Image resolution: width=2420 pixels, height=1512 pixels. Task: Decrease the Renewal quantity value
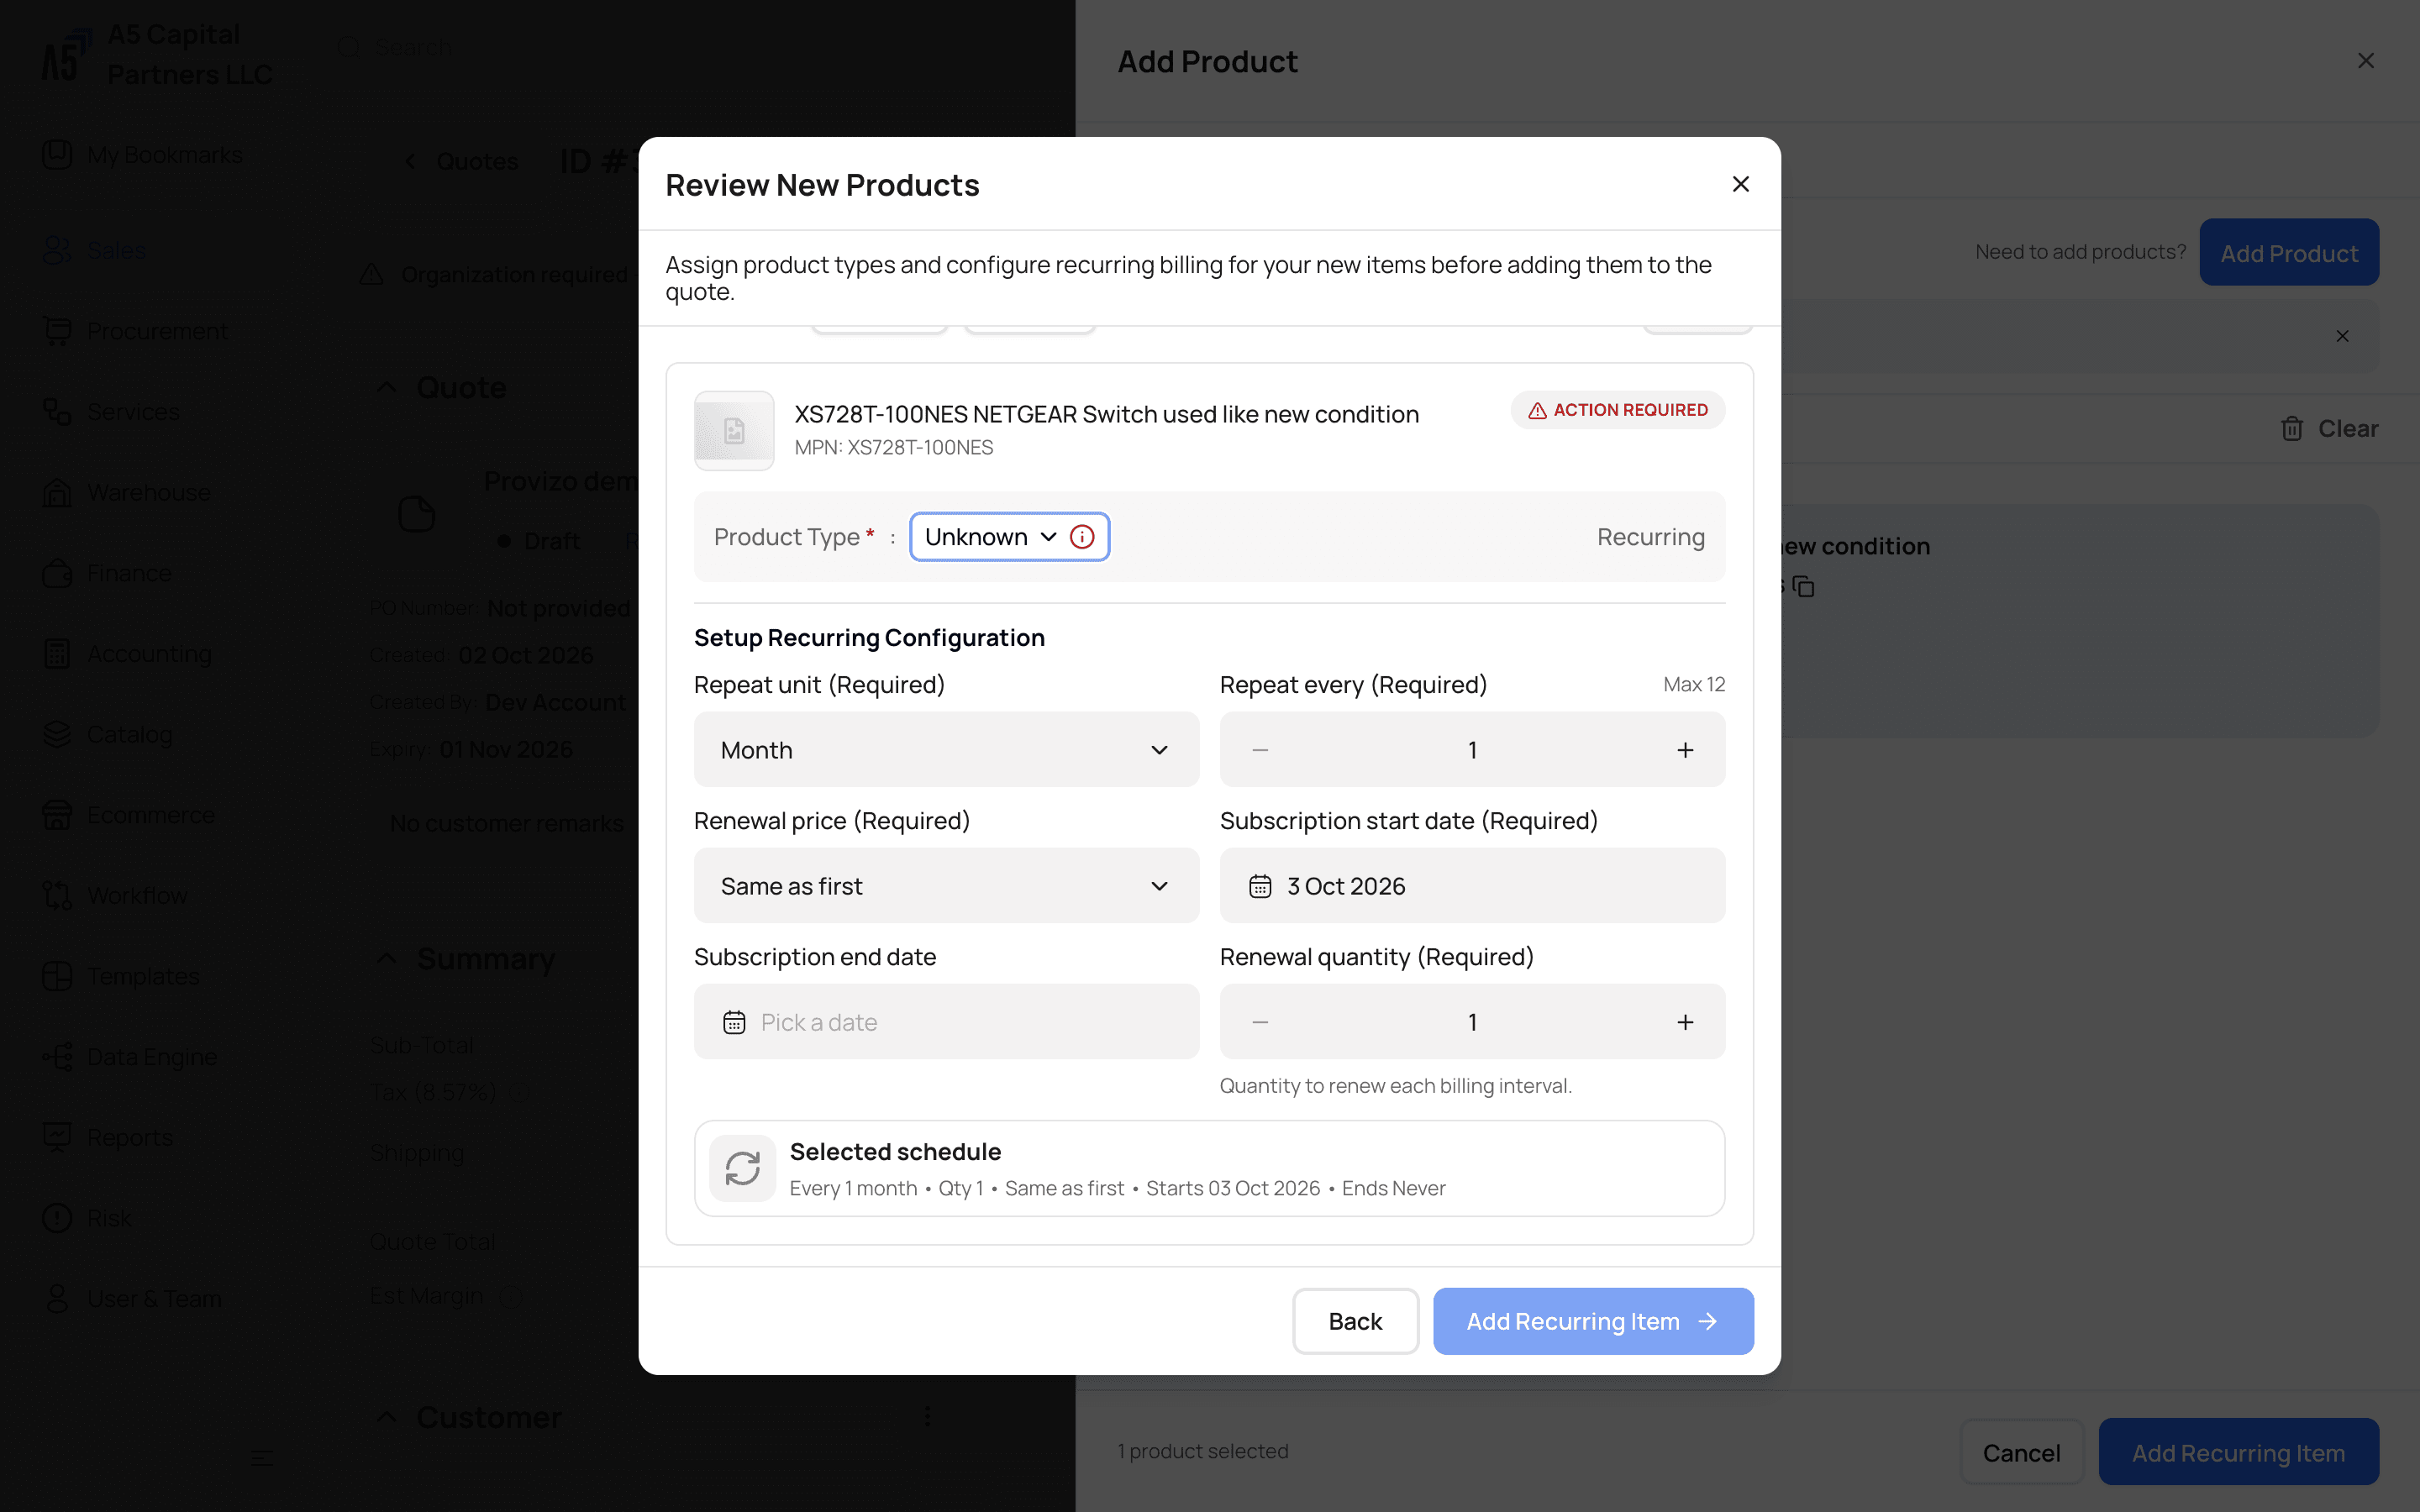1260,1022
